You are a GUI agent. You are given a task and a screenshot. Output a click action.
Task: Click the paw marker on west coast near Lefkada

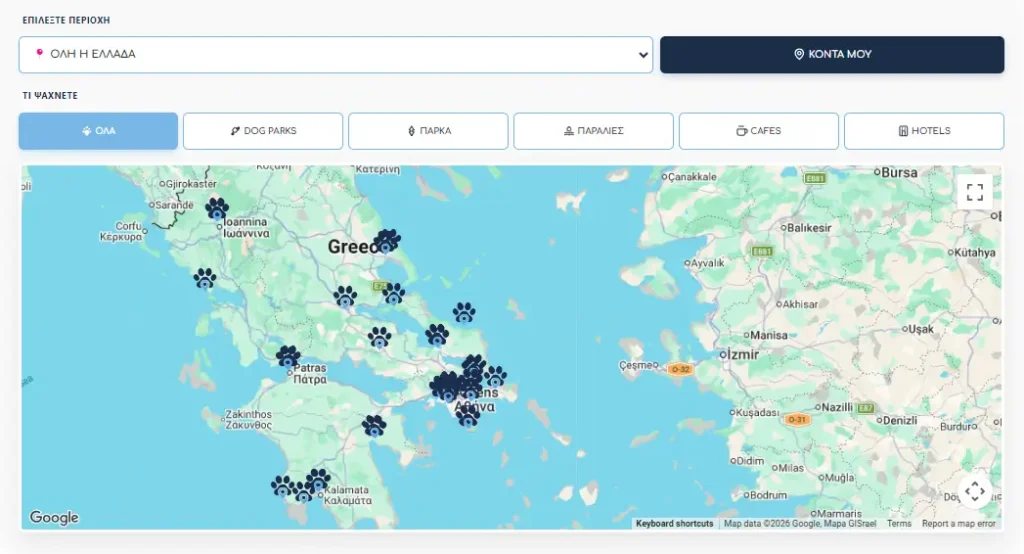coord(205,279)
